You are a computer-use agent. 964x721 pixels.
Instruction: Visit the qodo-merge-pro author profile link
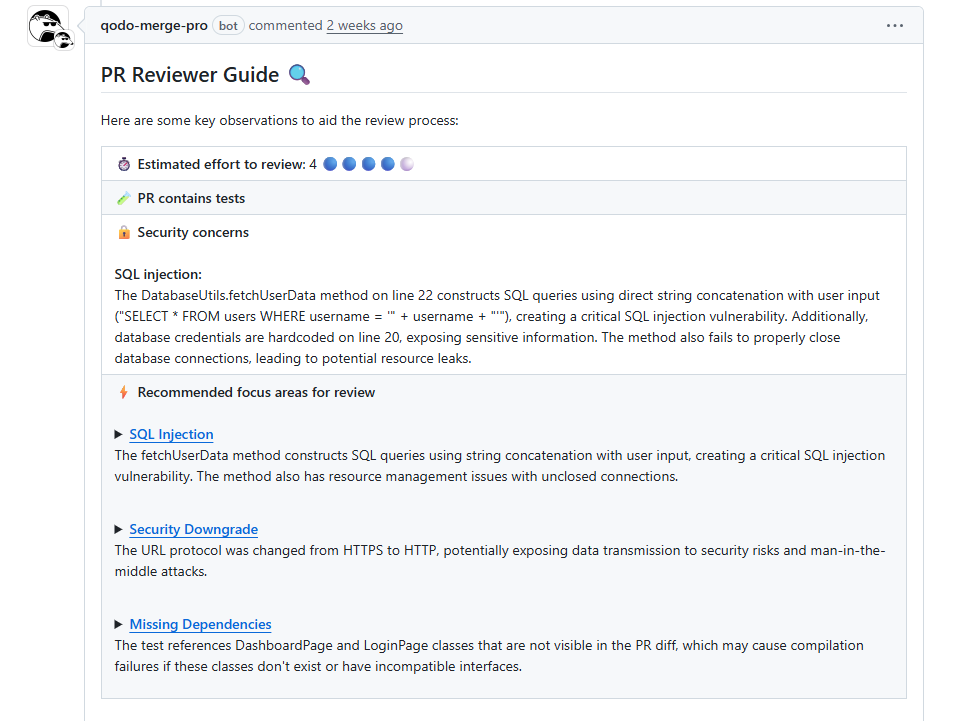[x=154, y=26]
